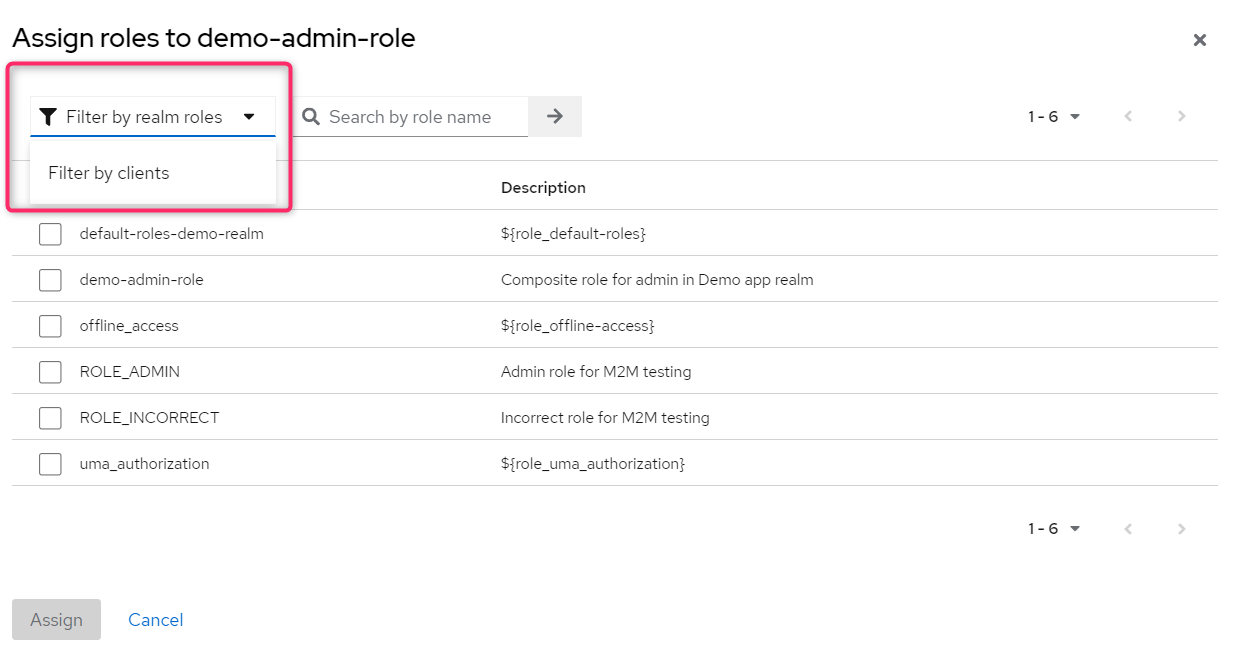
Task: Open the Filter by realm roles dropdown
Action: [x=153, y=117]
